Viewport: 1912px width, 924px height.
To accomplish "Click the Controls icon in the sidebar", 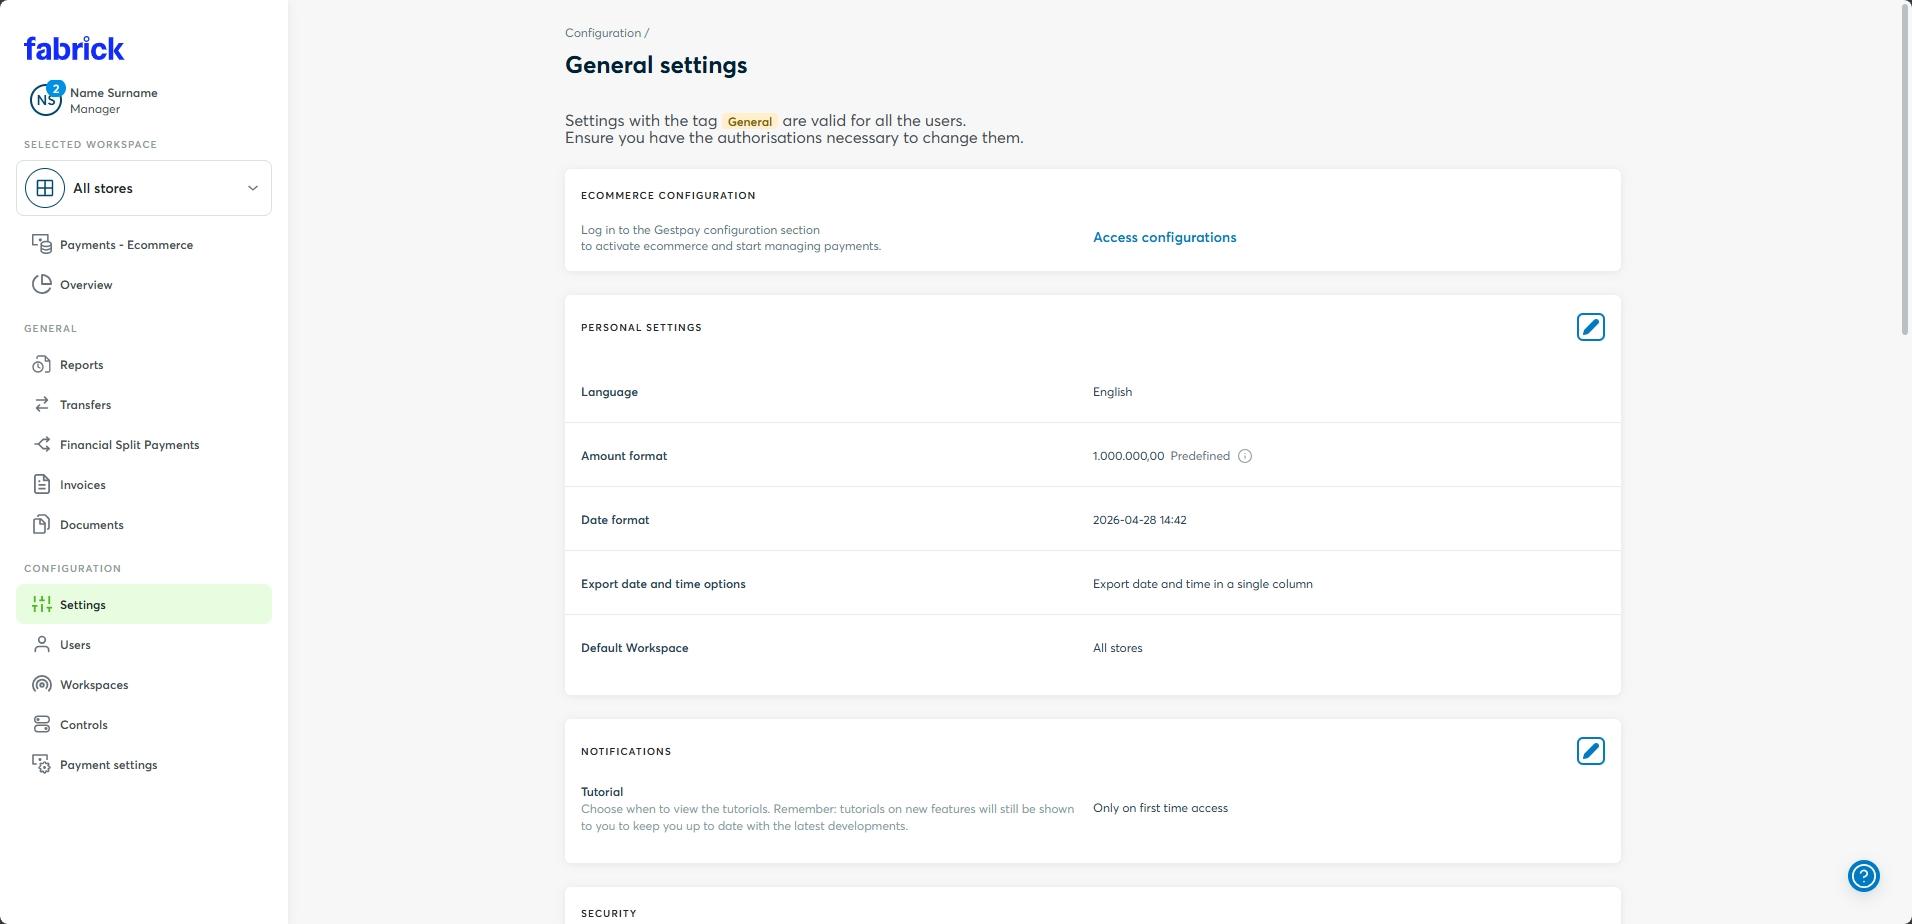I will pos(42,724).
